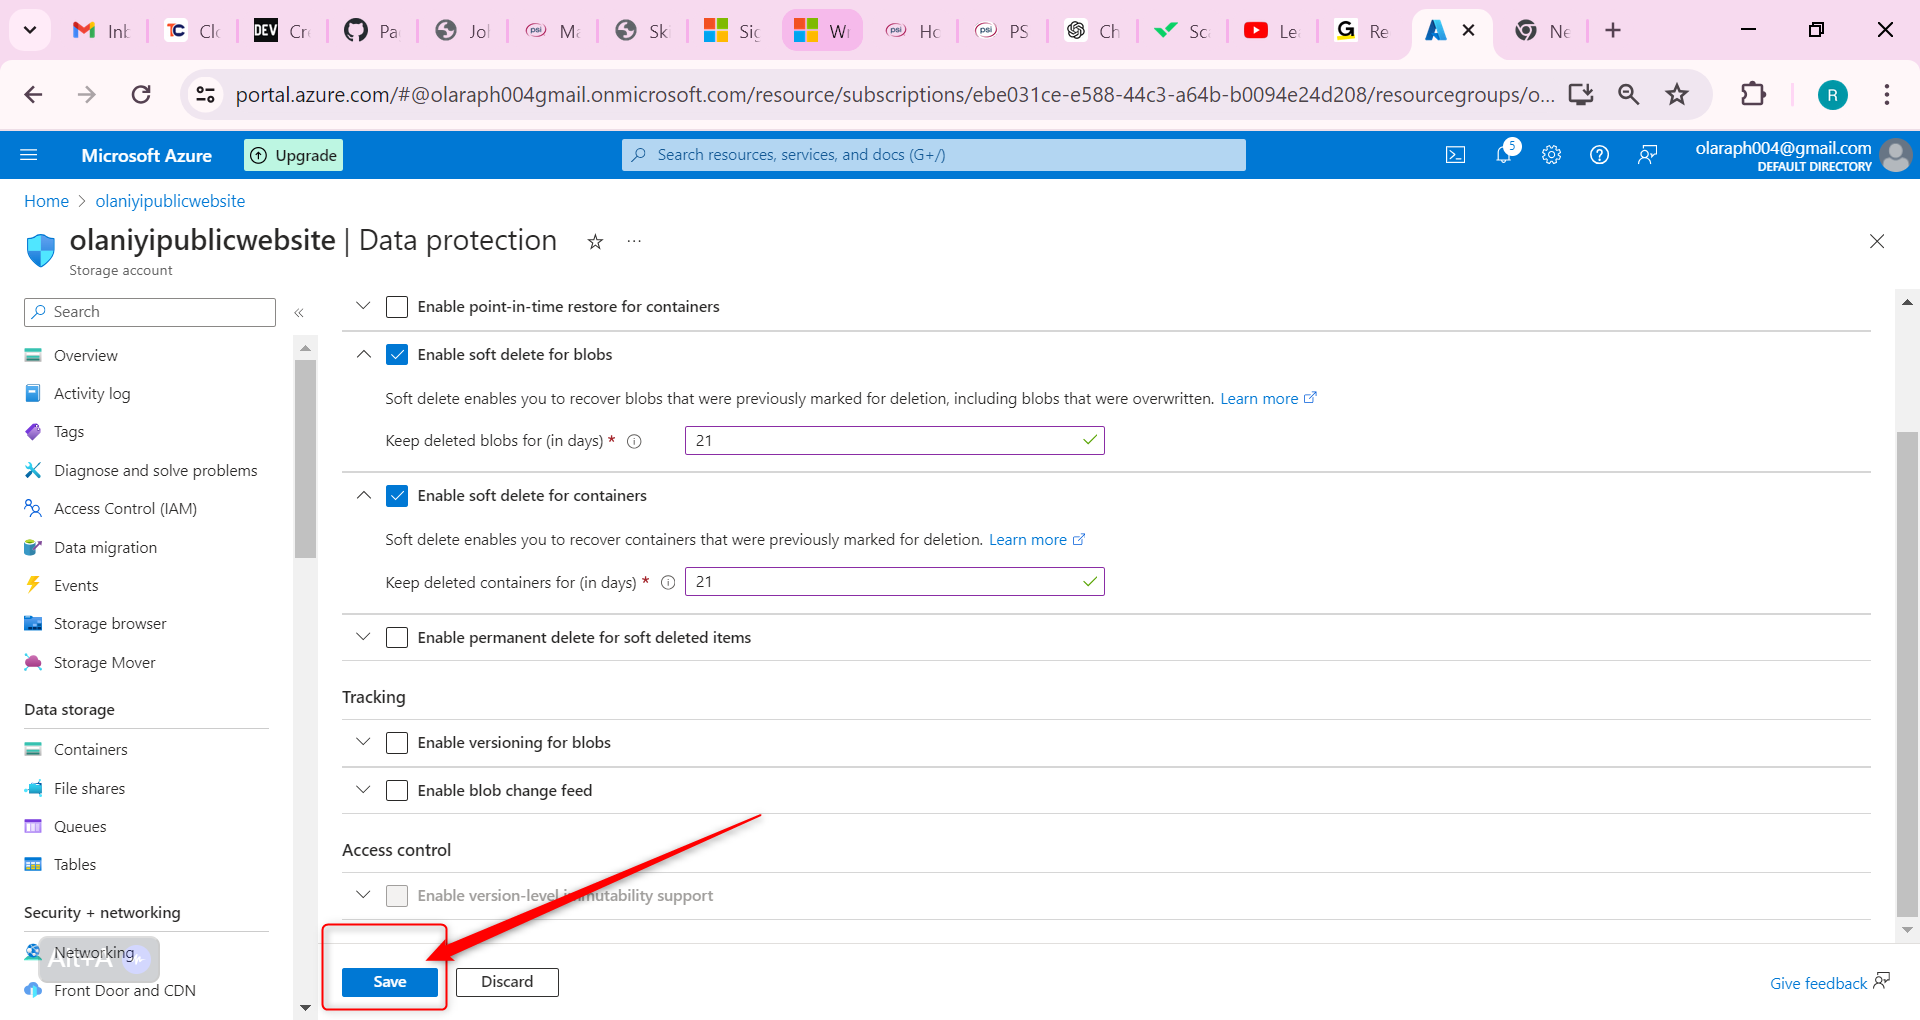This screenshot has width=1920, height=1020.
Task: Open a new browser tab
Action: (1613, 30)
